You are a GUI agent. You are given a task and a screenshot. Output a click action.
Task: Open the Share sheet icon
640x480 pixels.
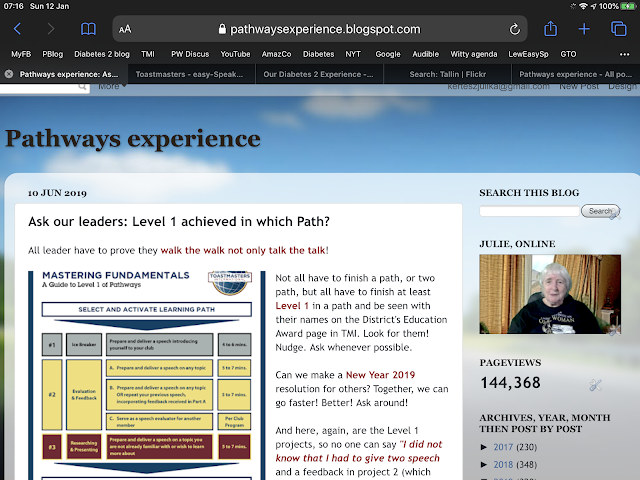551,29
